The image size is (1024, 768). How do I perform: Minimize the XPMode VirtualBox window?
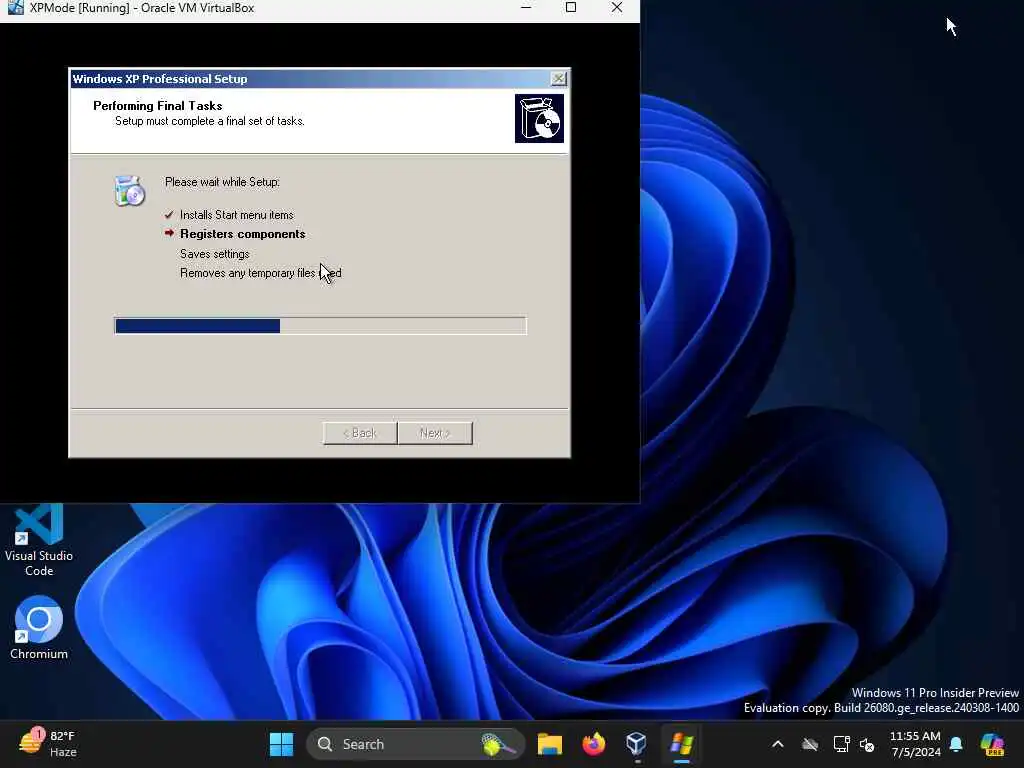526,7
